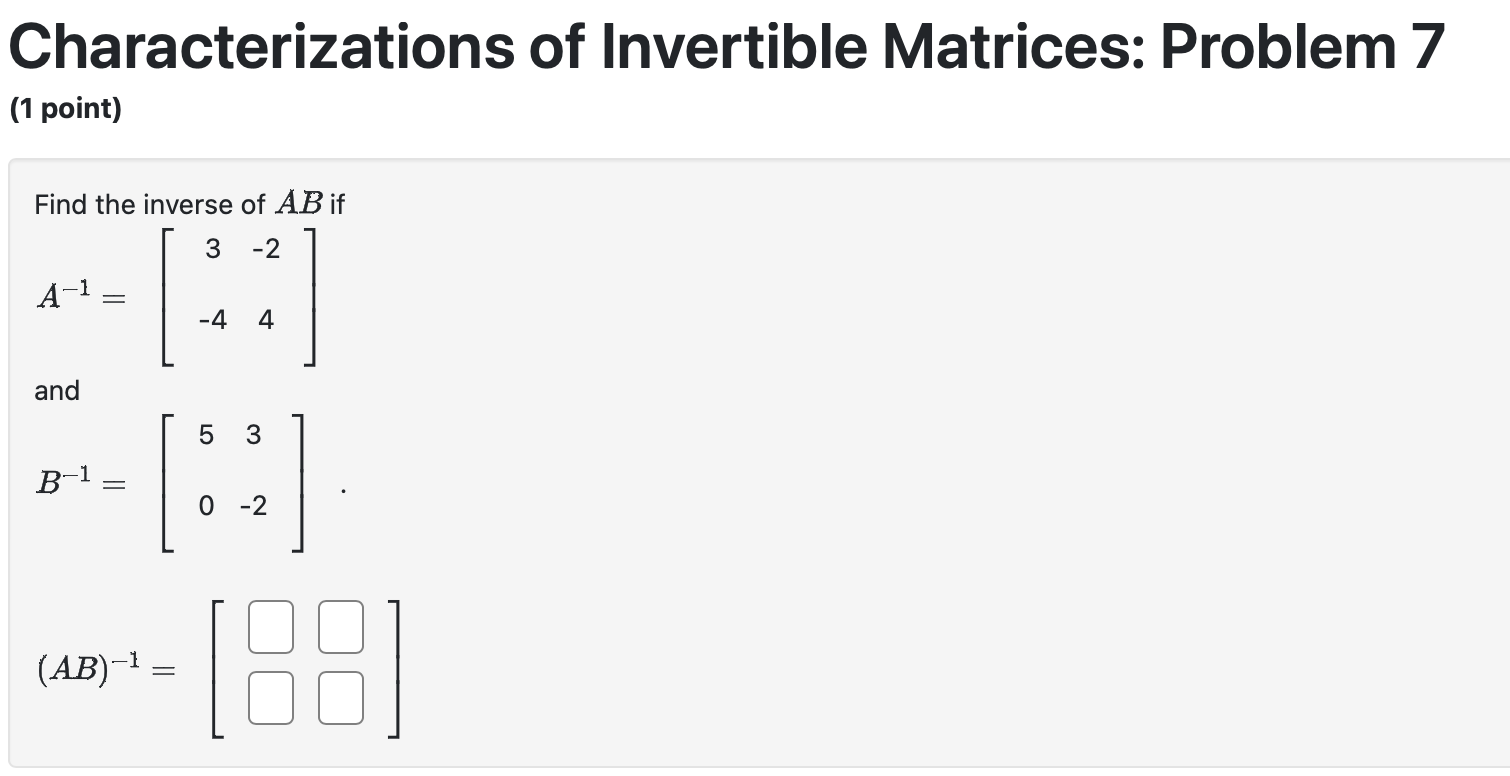Select the entry -2 in A inverse matrix
This screenshot has width=1510, height=776.
(265, 249)
